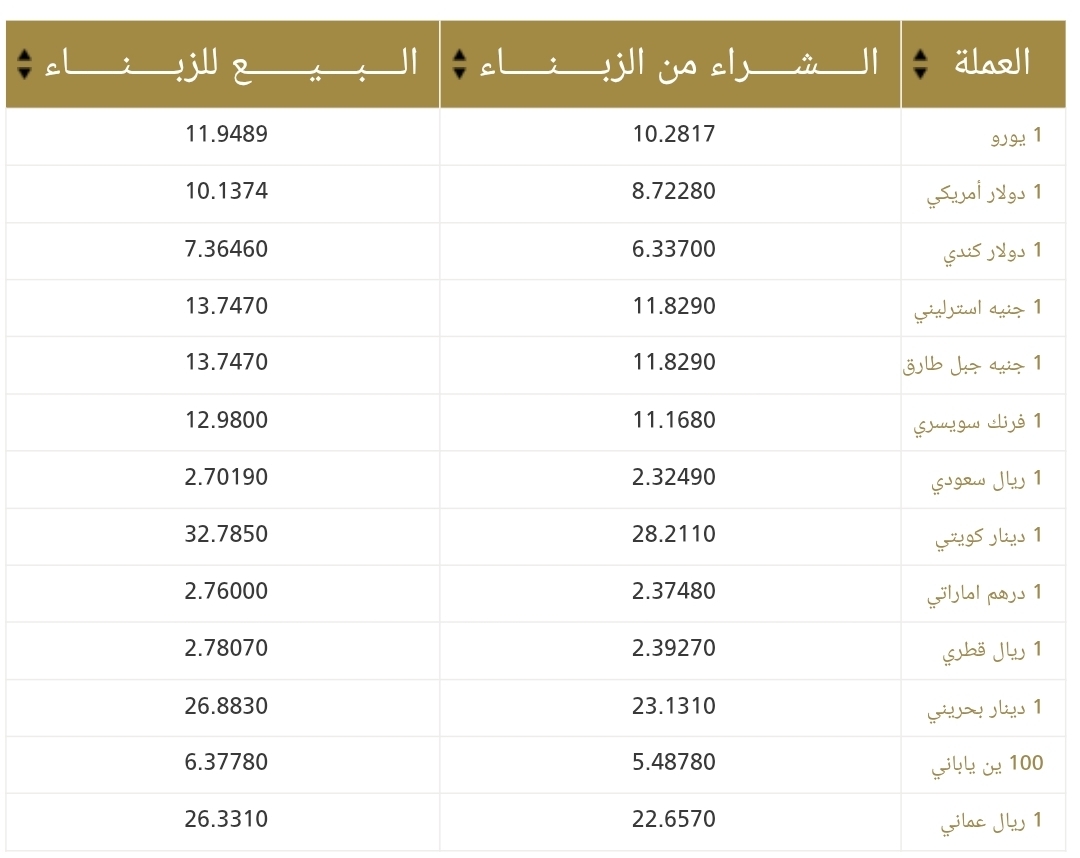Open the 1 فرنك سويسري link
Viewport: 1080px width, 858px height.
point(978,421)
